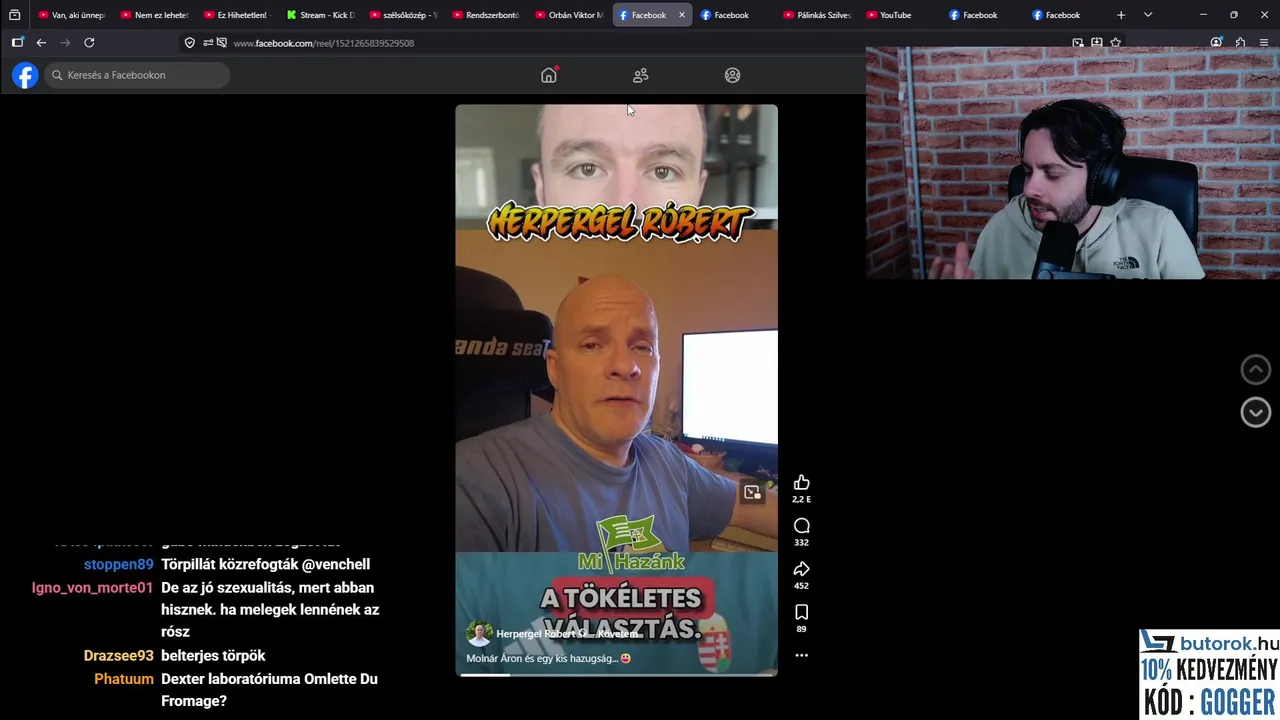Open the reel's three-dot more options
Viewport: 1280px width, 720px height.
[801, 655]
